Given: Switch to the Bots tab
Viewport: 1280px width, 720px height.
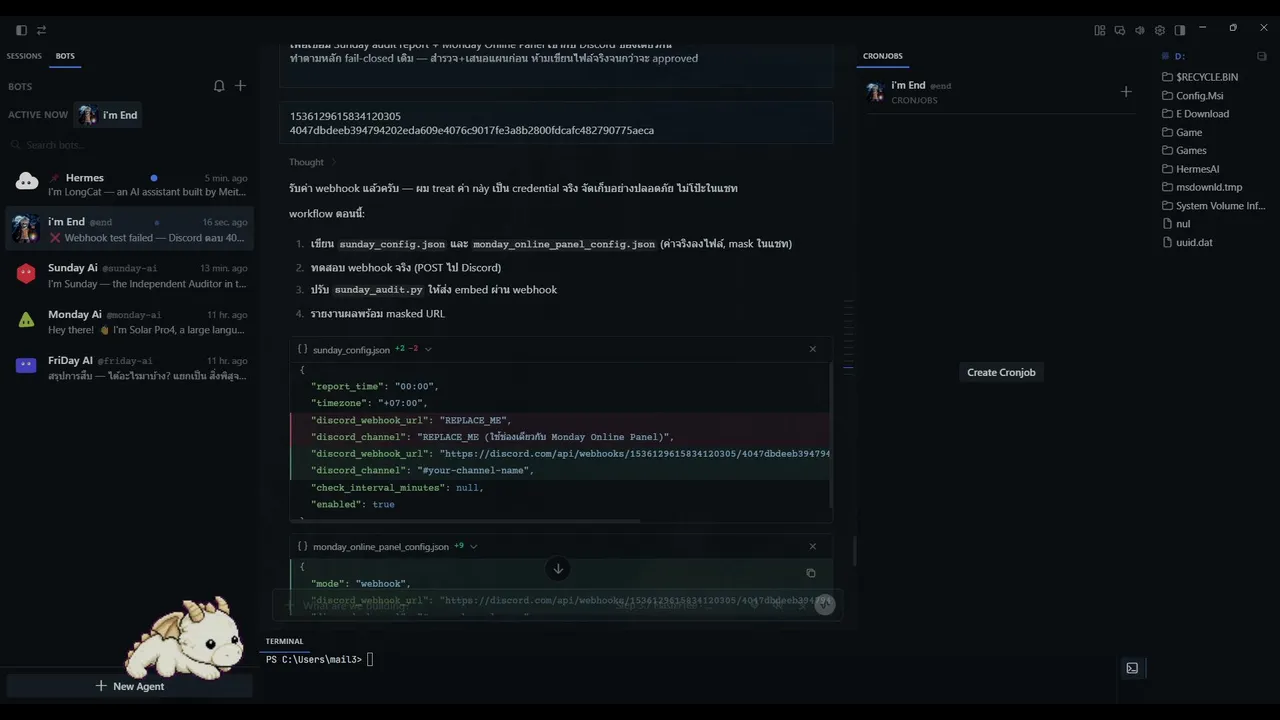Looking at the screenshot, I should pos(65,56).
